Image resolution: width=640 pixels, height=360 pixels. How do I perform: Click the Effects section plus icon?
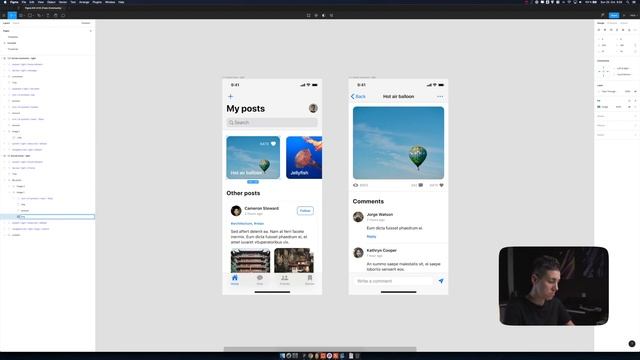[635, 125]
